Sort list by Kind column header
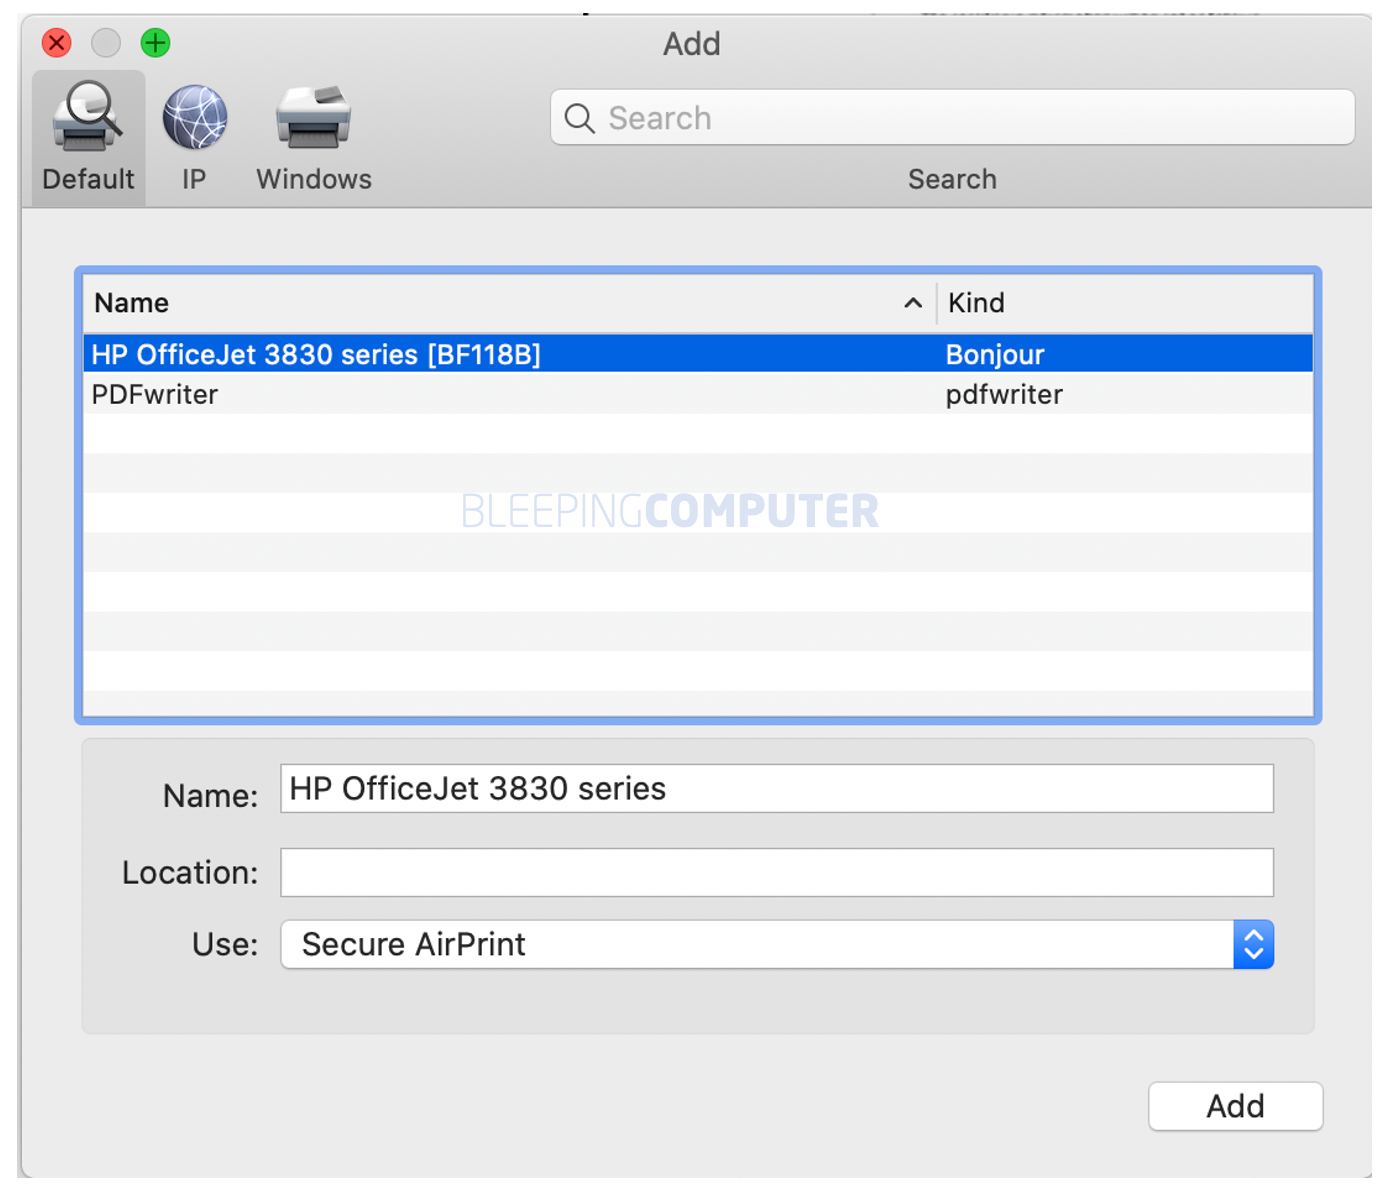The width and height of the screenshot is (1390, 1196). [x=1125, y=303]
